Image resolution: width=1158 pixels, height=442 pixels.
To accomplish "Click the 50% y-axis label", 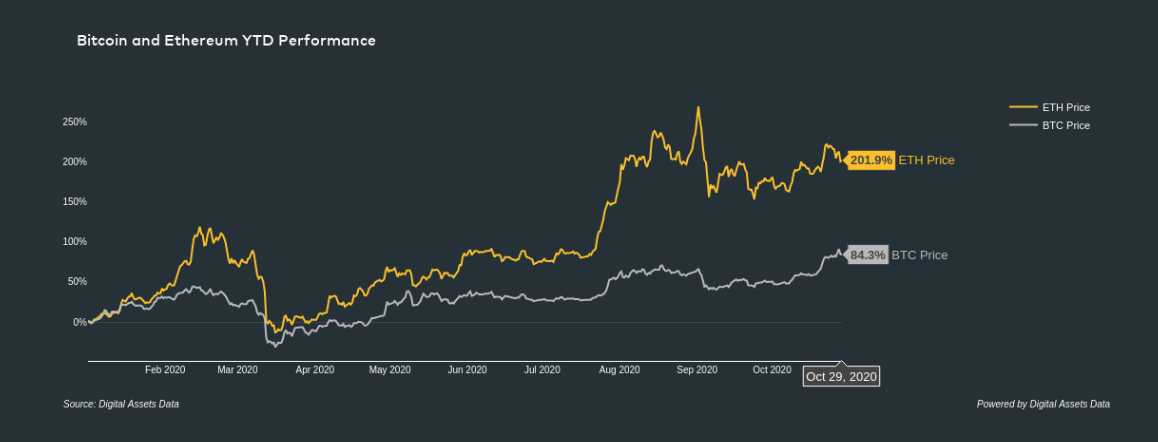I will click(x=78, y=282).
